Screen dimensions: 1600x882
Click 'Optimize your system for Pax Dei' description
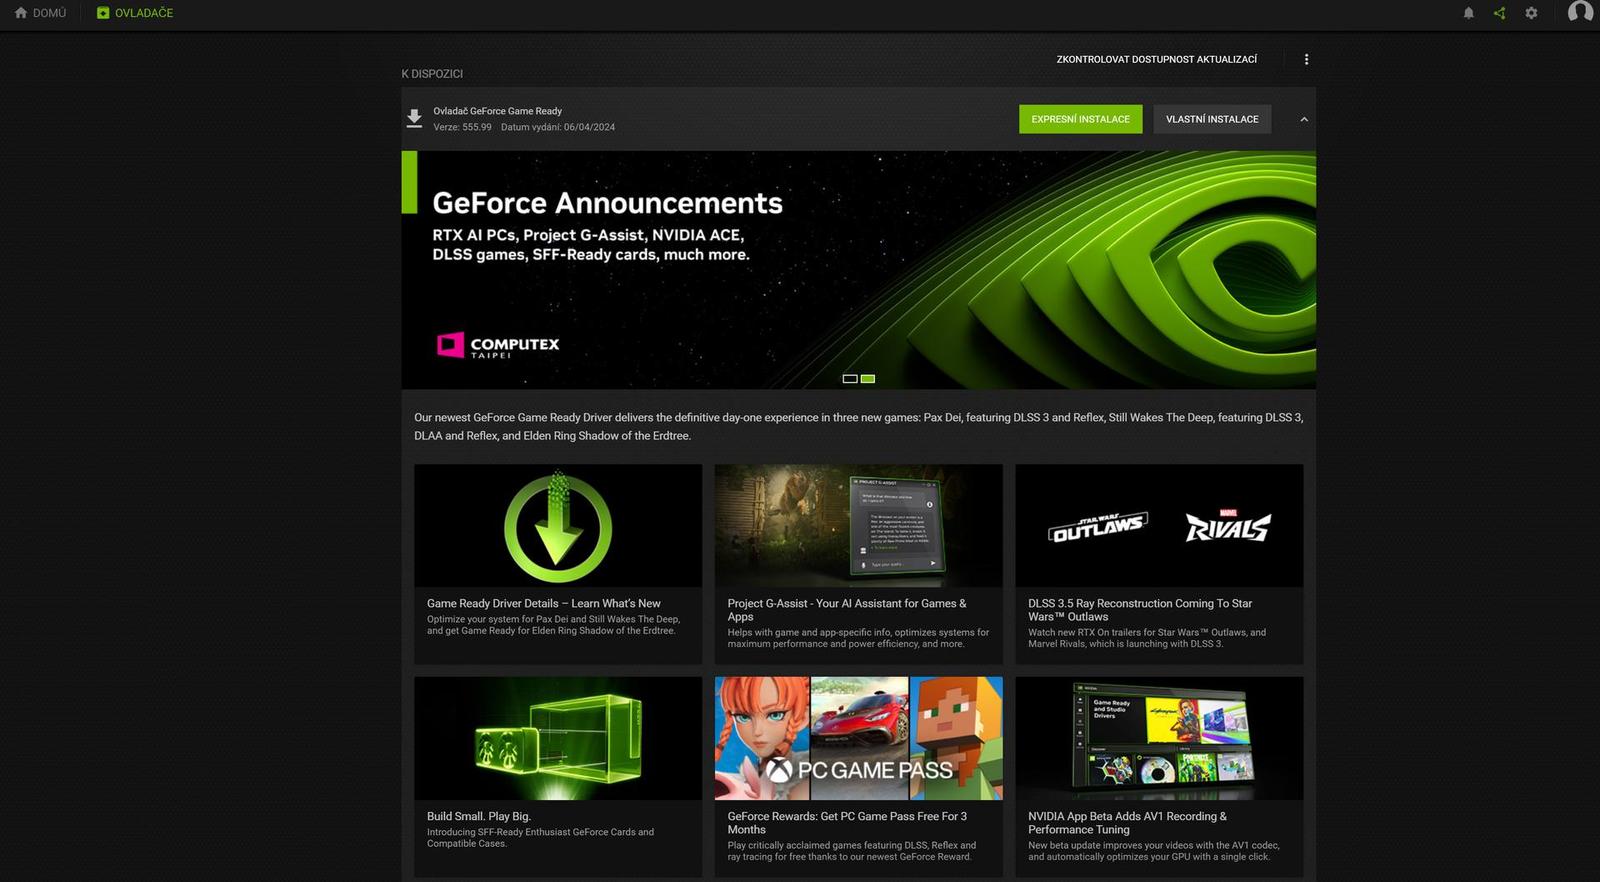click(x=553, y=625)
